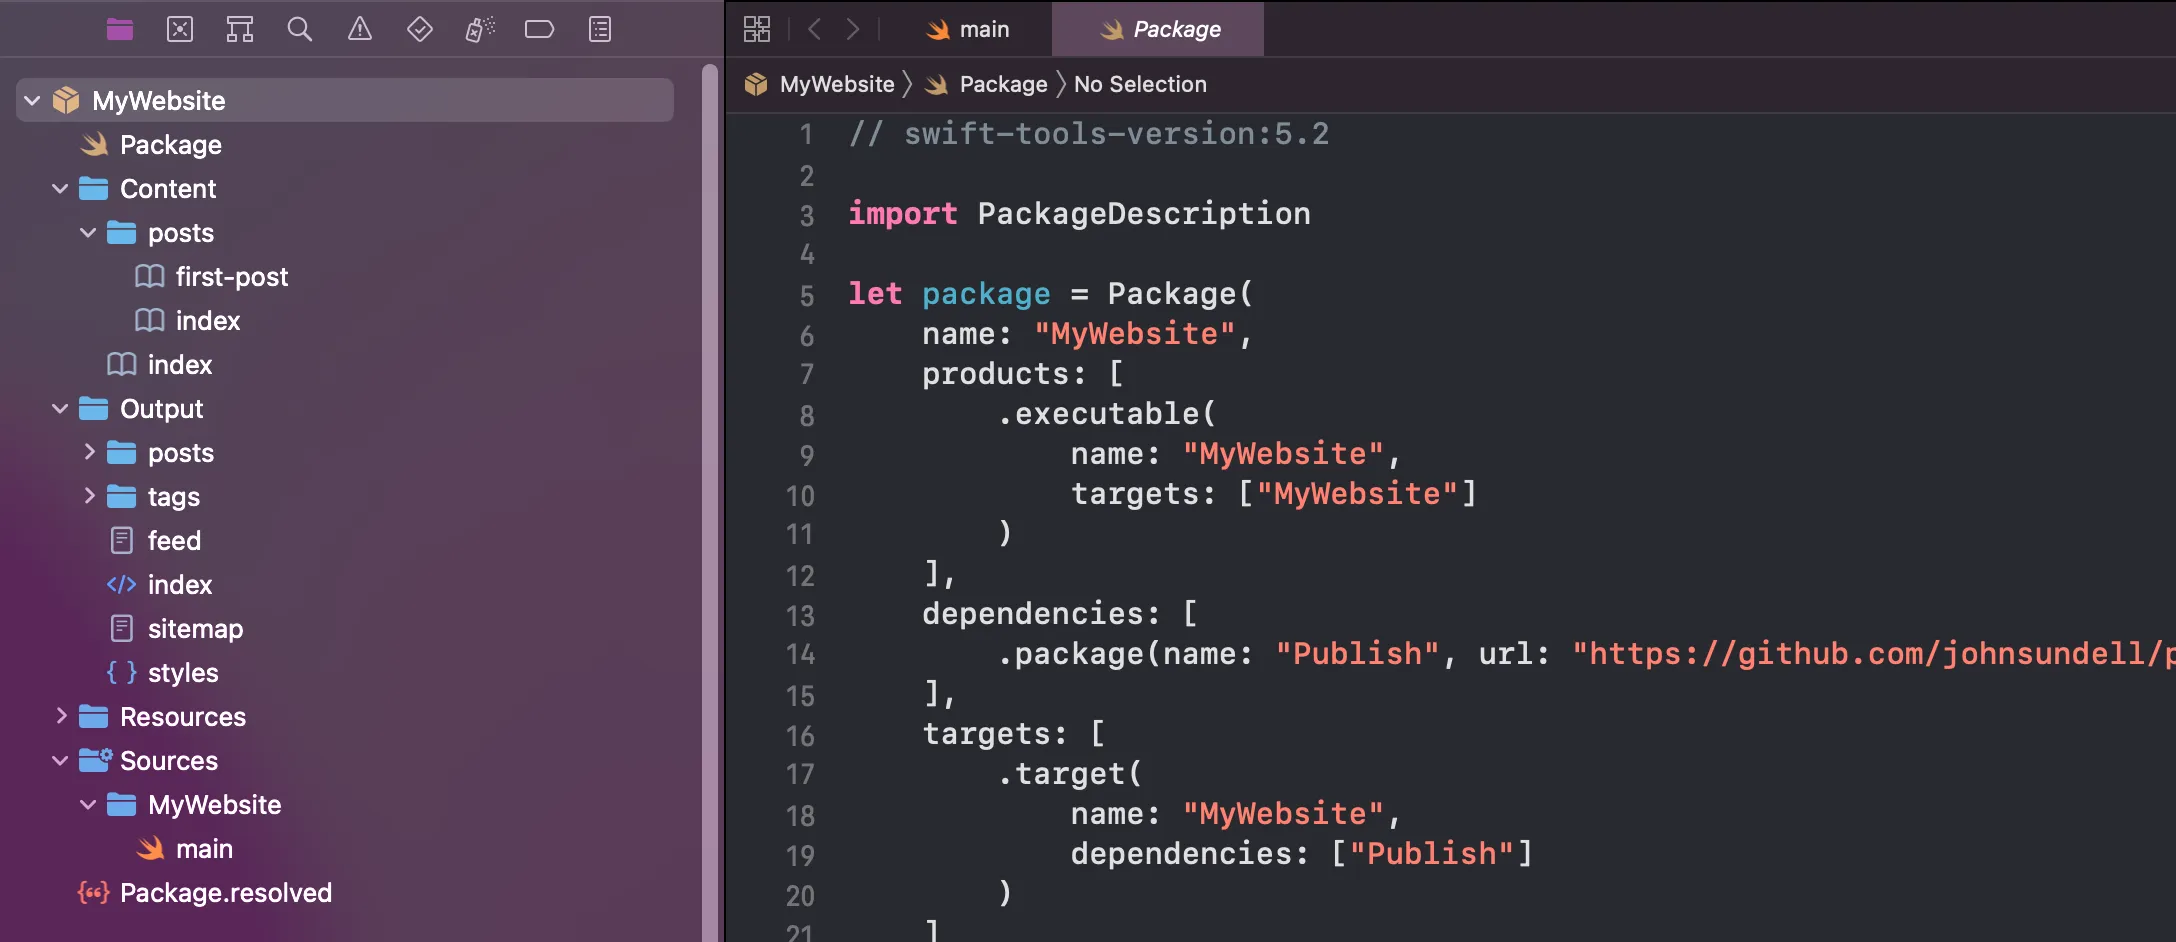Open the styles file in Output
The image size is (2176, 942).
tap(182, 672)
